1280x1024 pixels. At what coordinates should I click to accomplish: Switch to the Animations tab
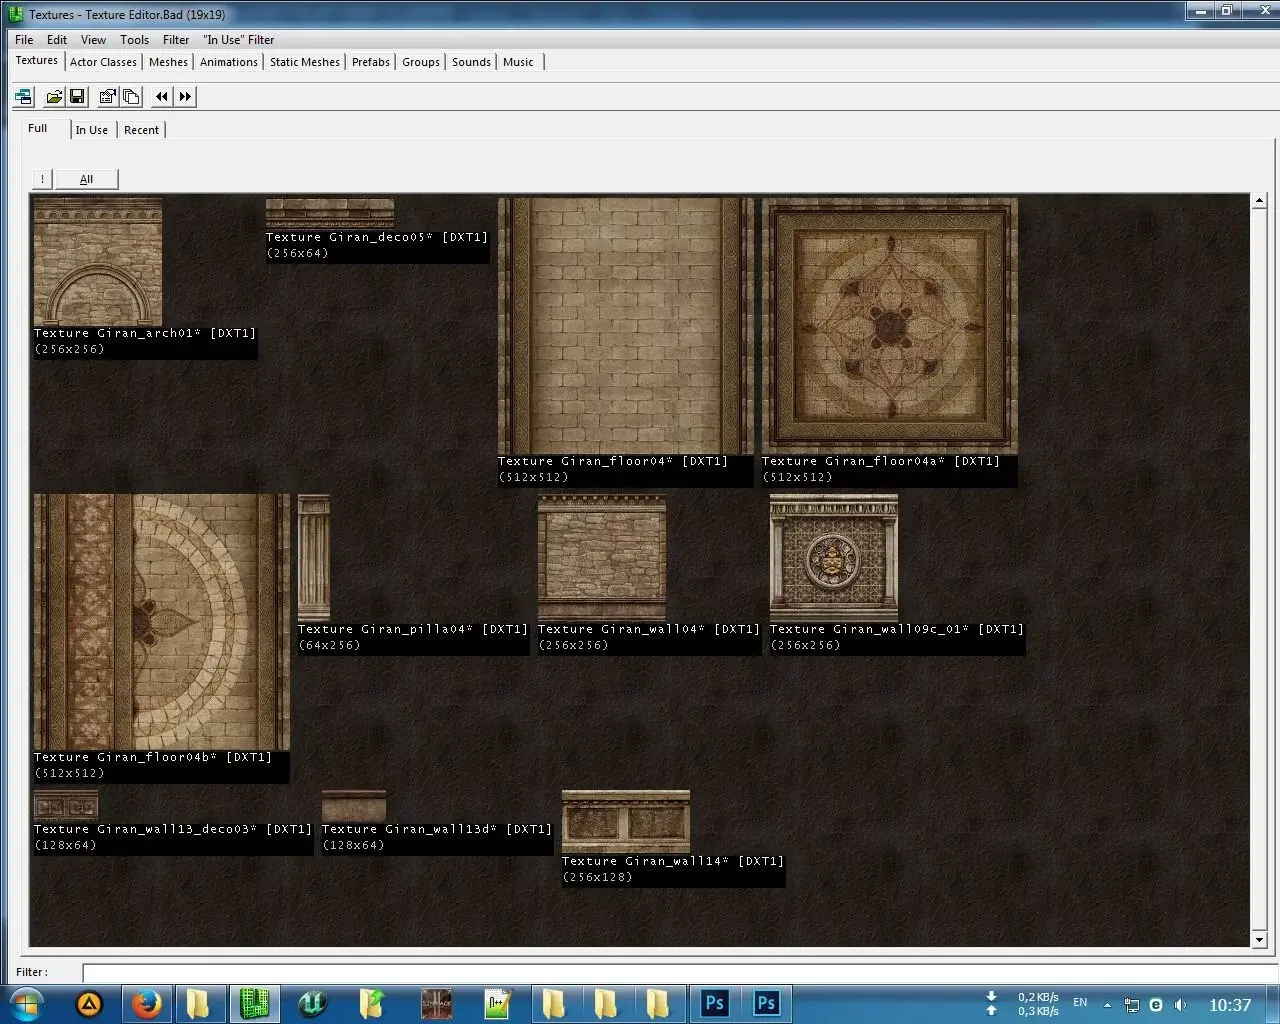point(229,62)
